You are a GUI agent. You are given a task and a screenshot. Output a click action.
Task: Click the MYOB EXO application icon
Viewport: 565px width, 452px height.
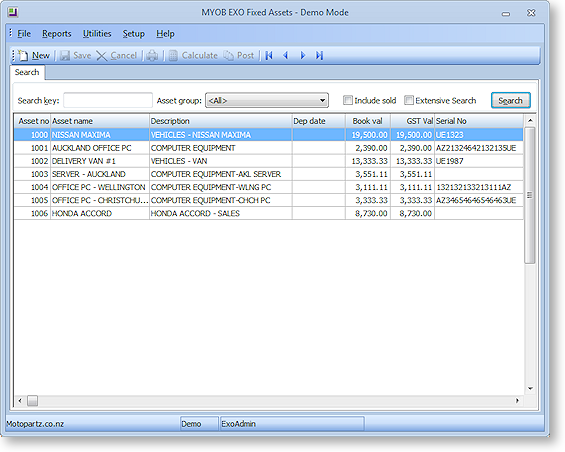click(x=13, y=12)
